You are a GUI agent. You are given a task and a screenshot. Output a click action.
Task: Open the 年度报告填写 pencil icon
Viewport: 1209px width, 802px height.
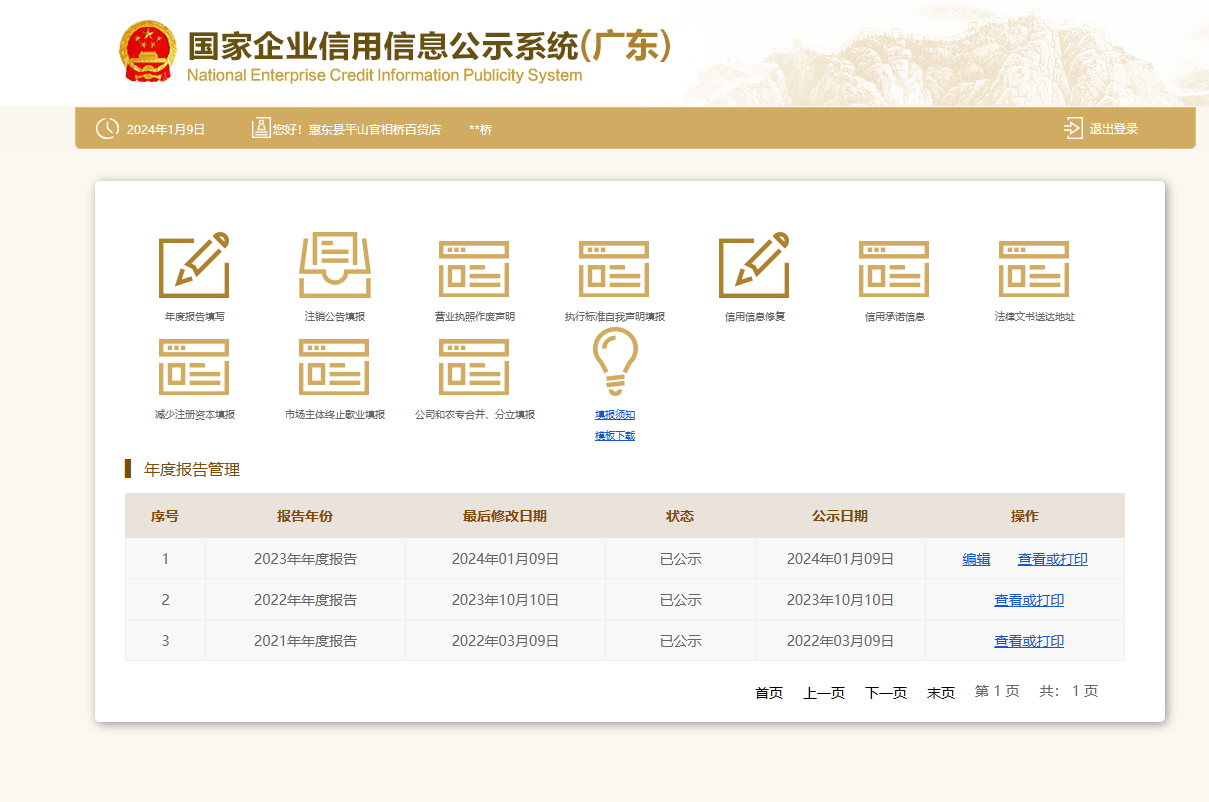[x=194, y=265]
